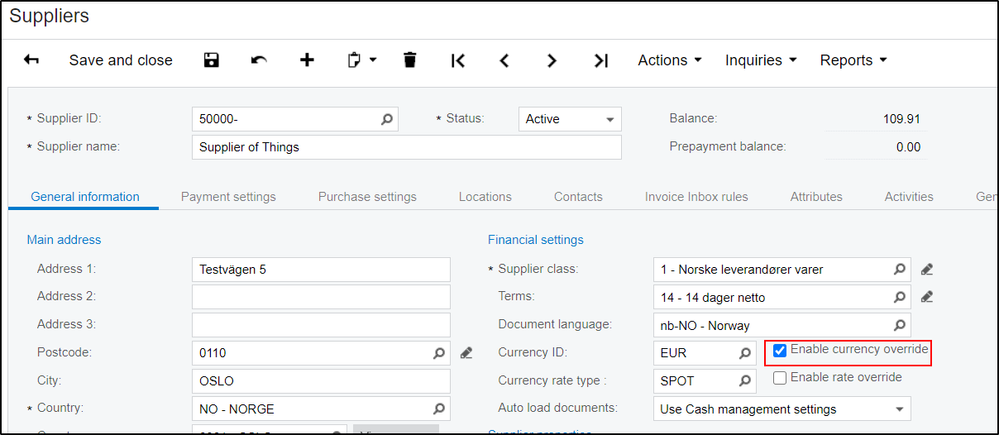The image size is (999, 435).
Task: Edit Supplier class with pencil icon
Action: [927, 269]
